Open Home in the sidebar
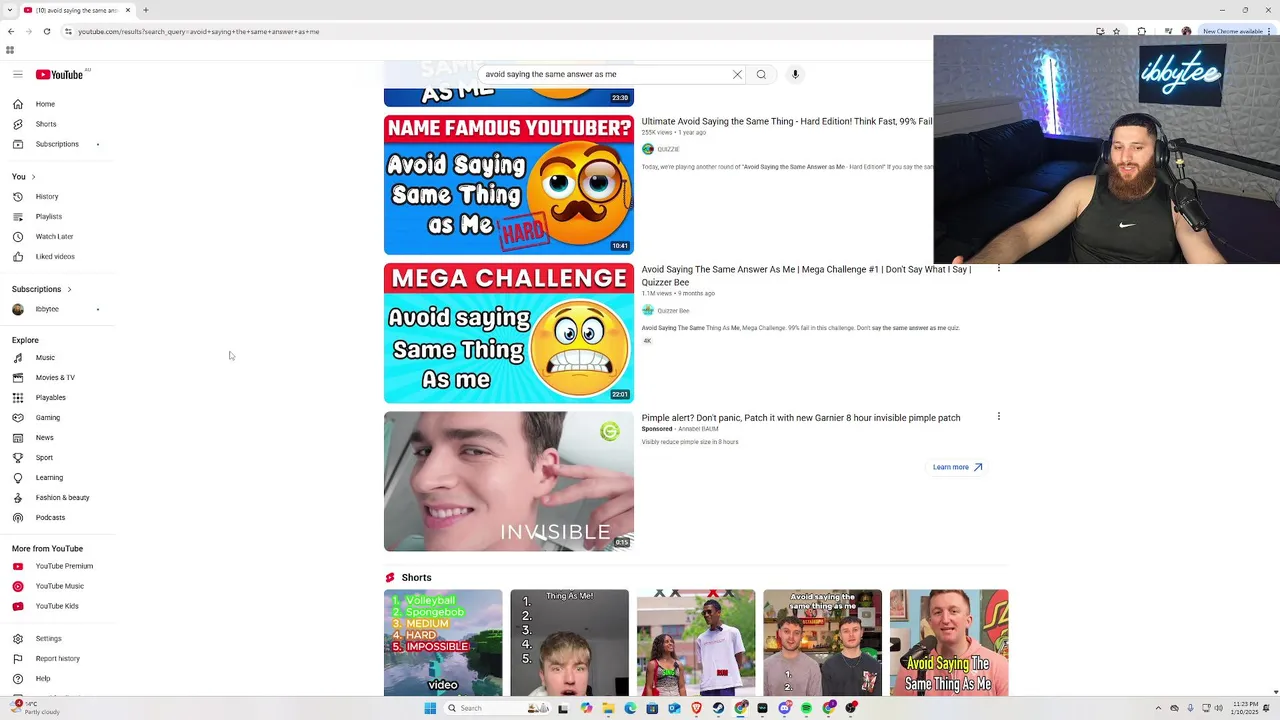Image resolution: width=1280 pixels, height=720 pixels. [x=45, y=104]
